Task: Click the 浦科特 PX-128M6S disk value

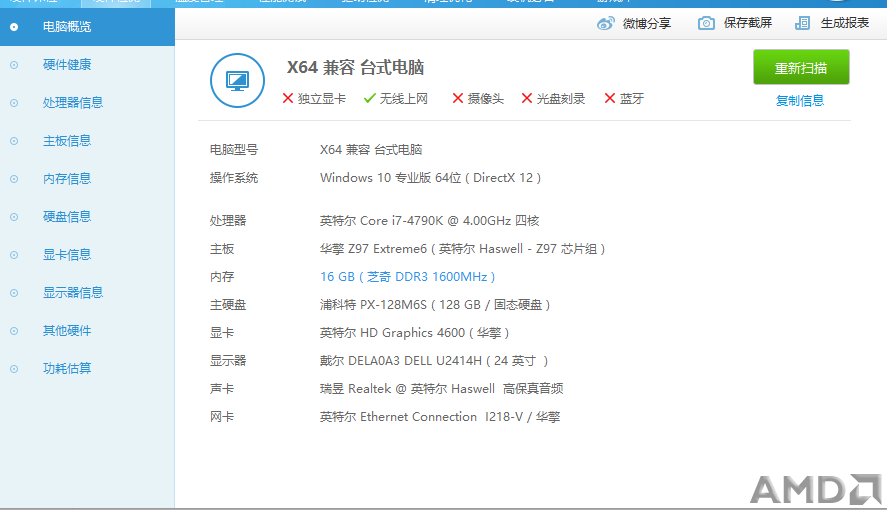Action: point(434,305)
